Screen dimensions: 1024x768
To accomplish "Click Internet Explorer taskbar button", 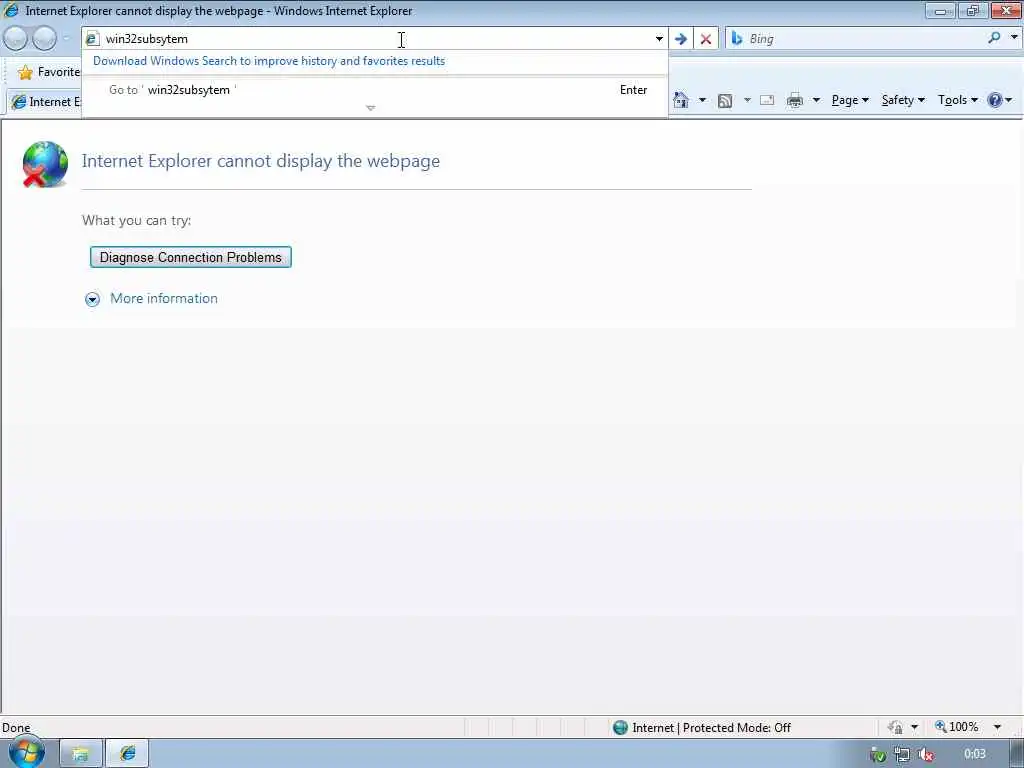I will (x=127, y=754).
